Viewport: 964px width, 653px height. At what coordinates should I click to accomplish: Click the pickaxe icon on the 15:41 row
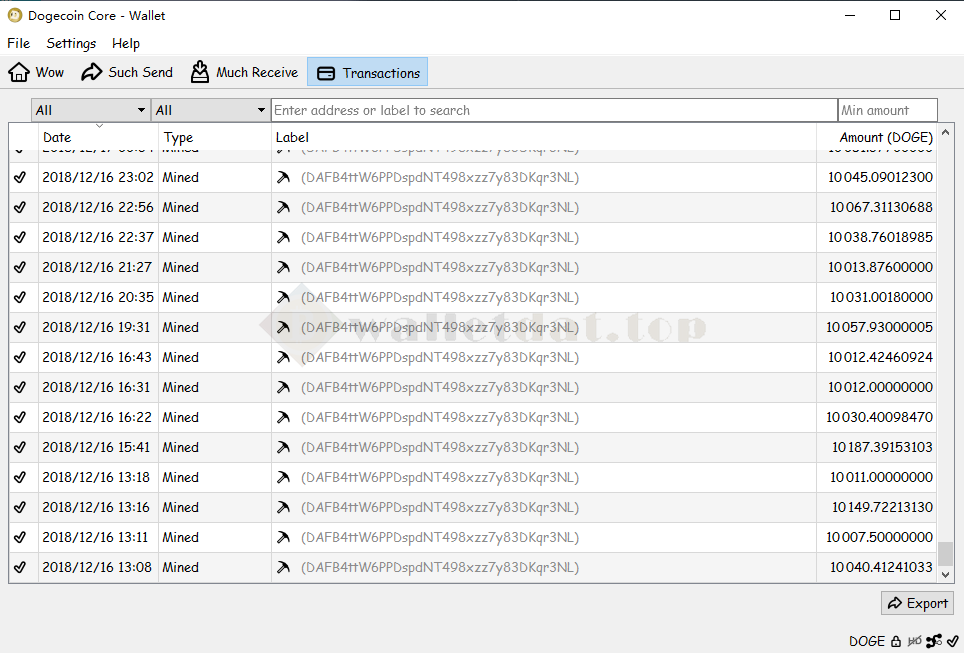tap(284, 448)
